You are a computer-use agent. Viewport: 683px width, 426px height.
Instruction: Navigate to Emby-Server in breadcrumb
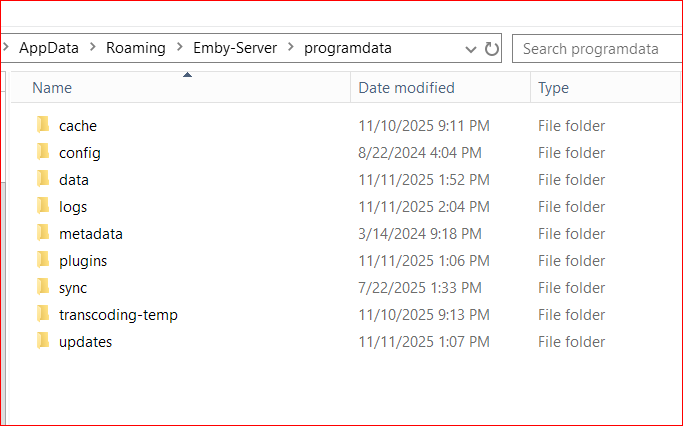(234, 48)
